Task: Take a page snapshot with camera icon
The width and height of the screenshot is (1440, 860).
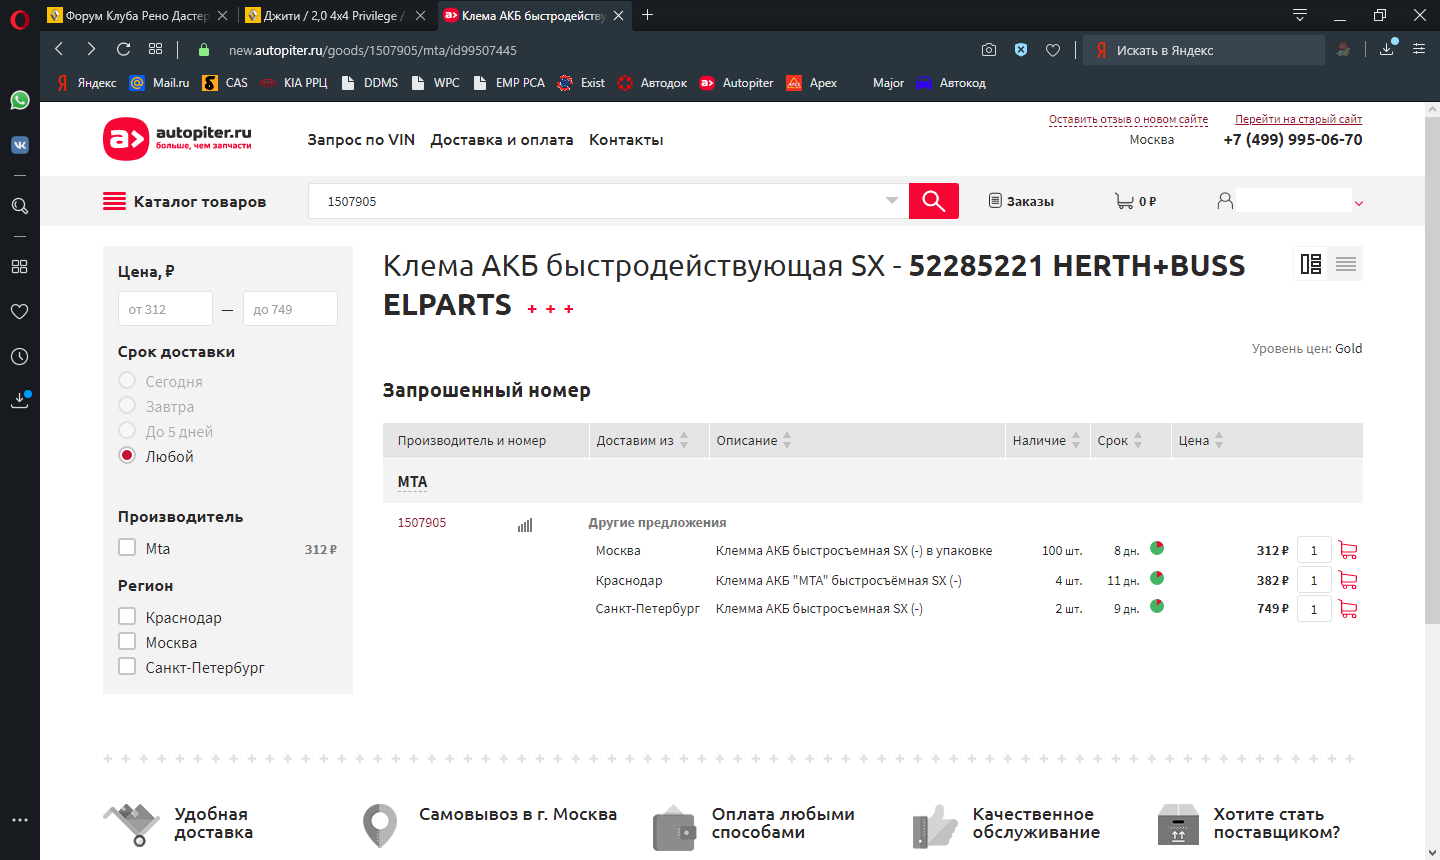Action: [988, 50]
